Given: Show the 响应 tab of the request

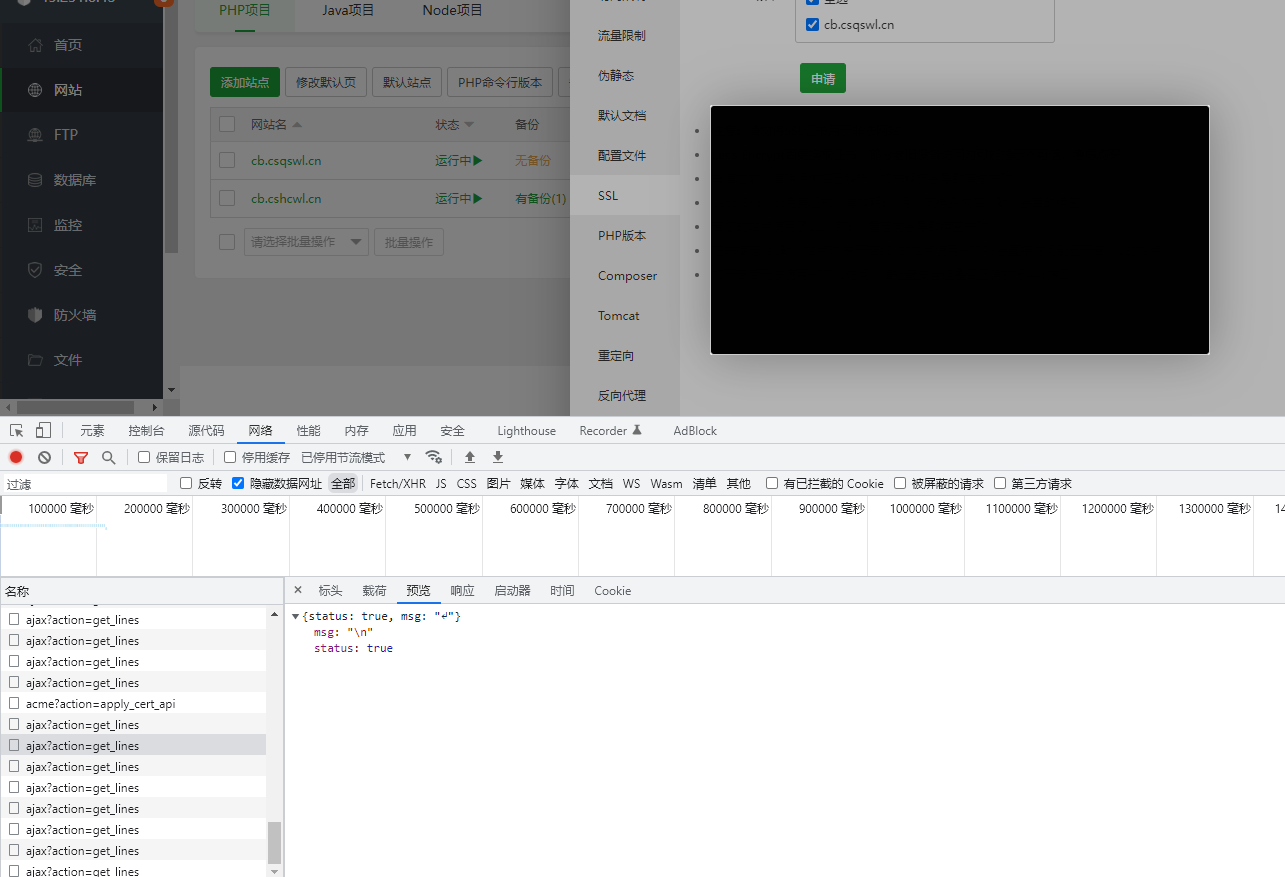Looking at the screenshot, I should (x=462, y=590).
